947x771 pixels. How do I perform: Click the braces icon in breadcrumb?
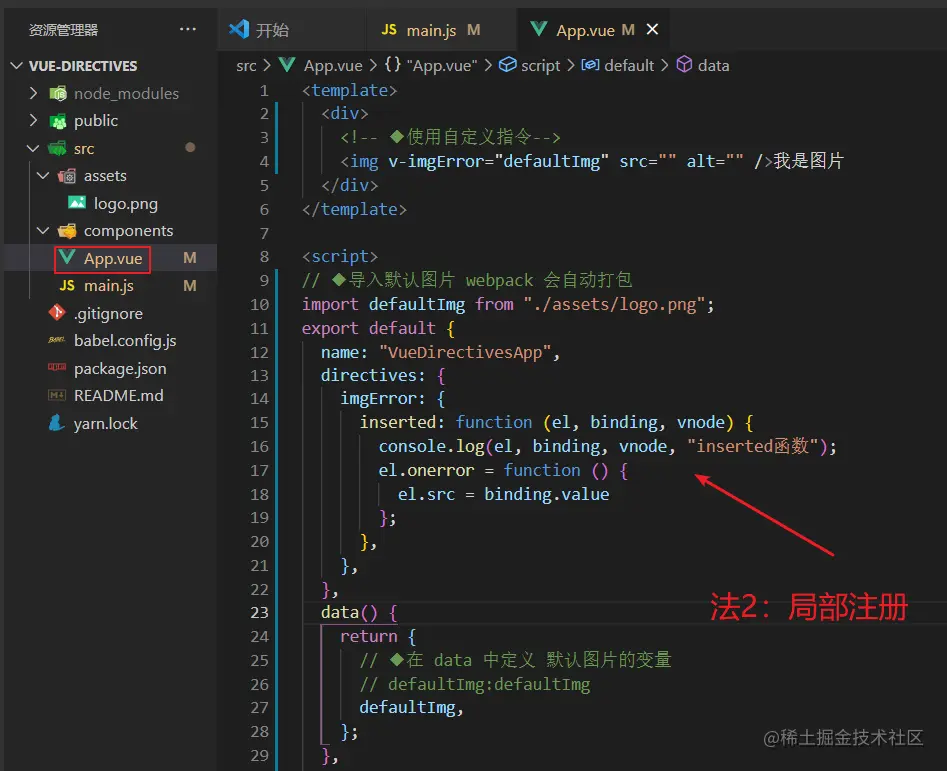393,64
